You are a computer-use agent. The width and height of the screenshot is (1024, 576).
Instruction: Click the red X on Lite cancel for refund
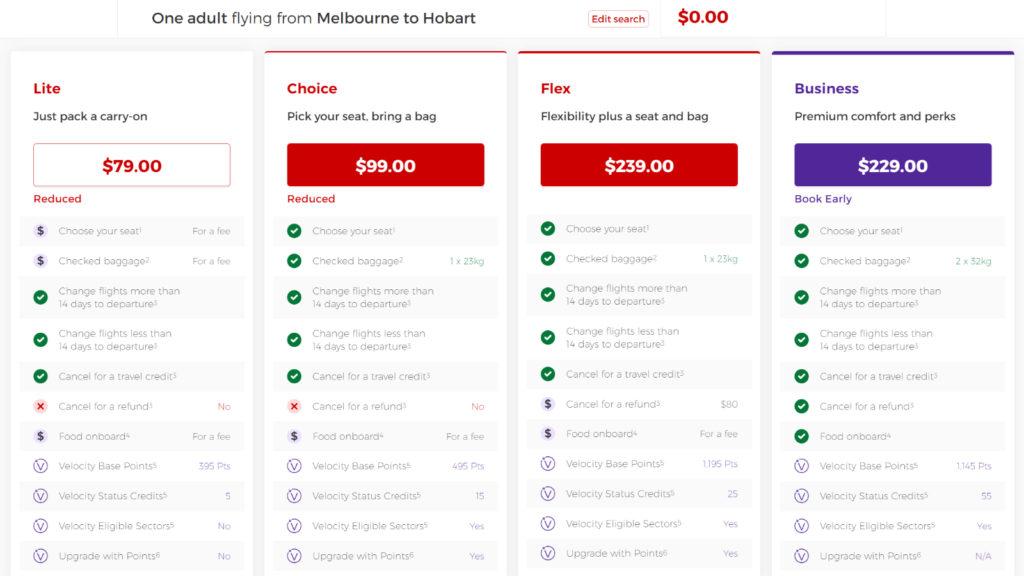click(40, 406)
